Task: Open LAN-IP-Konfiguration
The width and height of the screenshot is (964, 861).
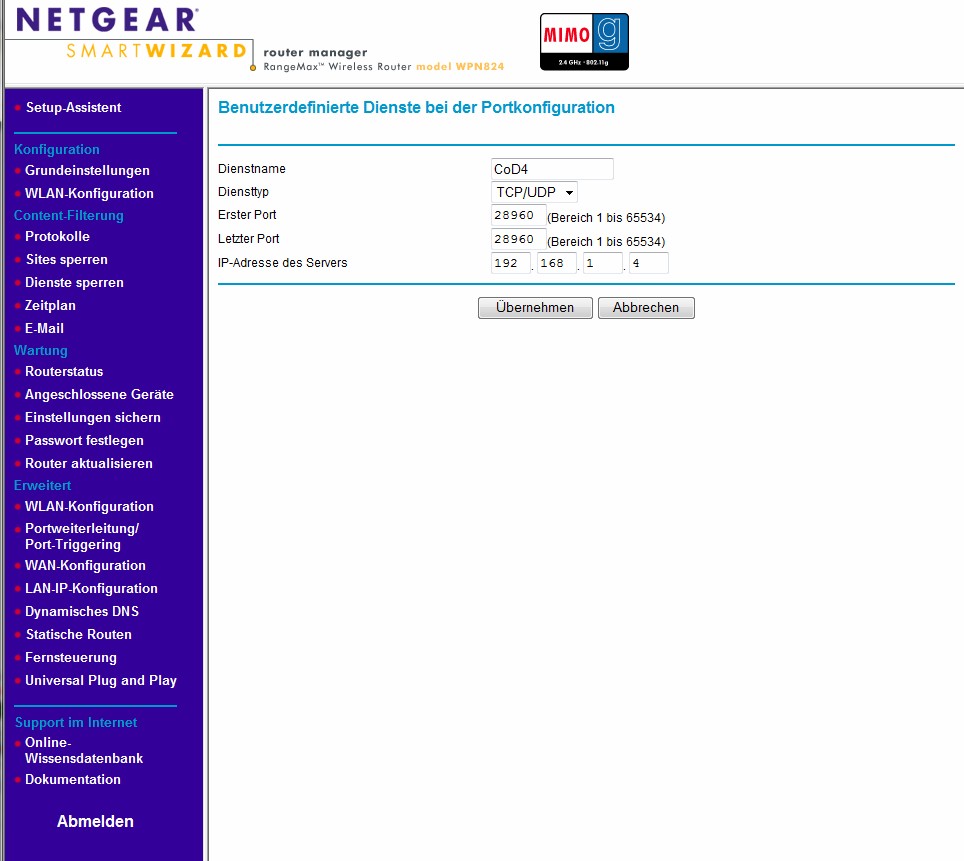Action: (x=91, y=589)
